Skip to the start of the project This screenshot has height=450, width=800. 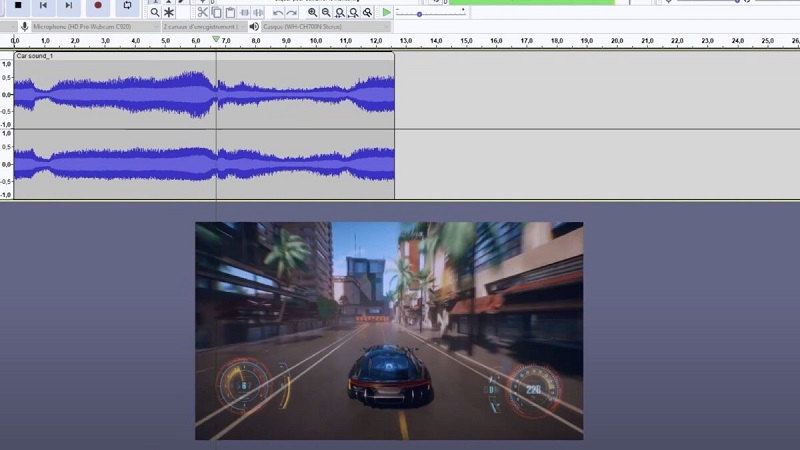coord(43,5)
